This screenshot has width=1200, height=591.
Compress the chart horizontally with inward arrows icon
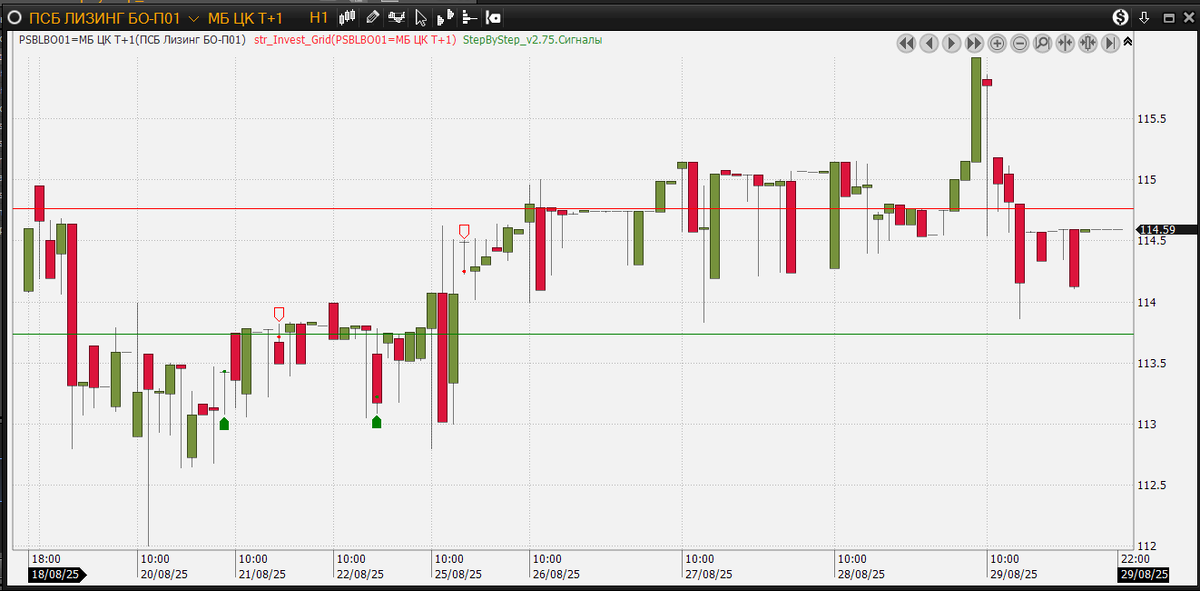[1065, 43]
